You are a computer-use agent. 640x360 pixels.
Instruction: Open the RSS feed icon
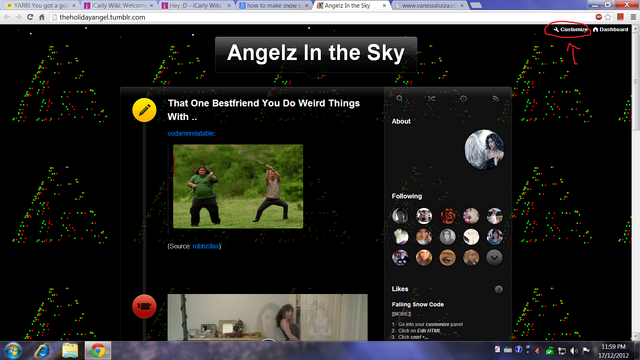pos(495,99)
